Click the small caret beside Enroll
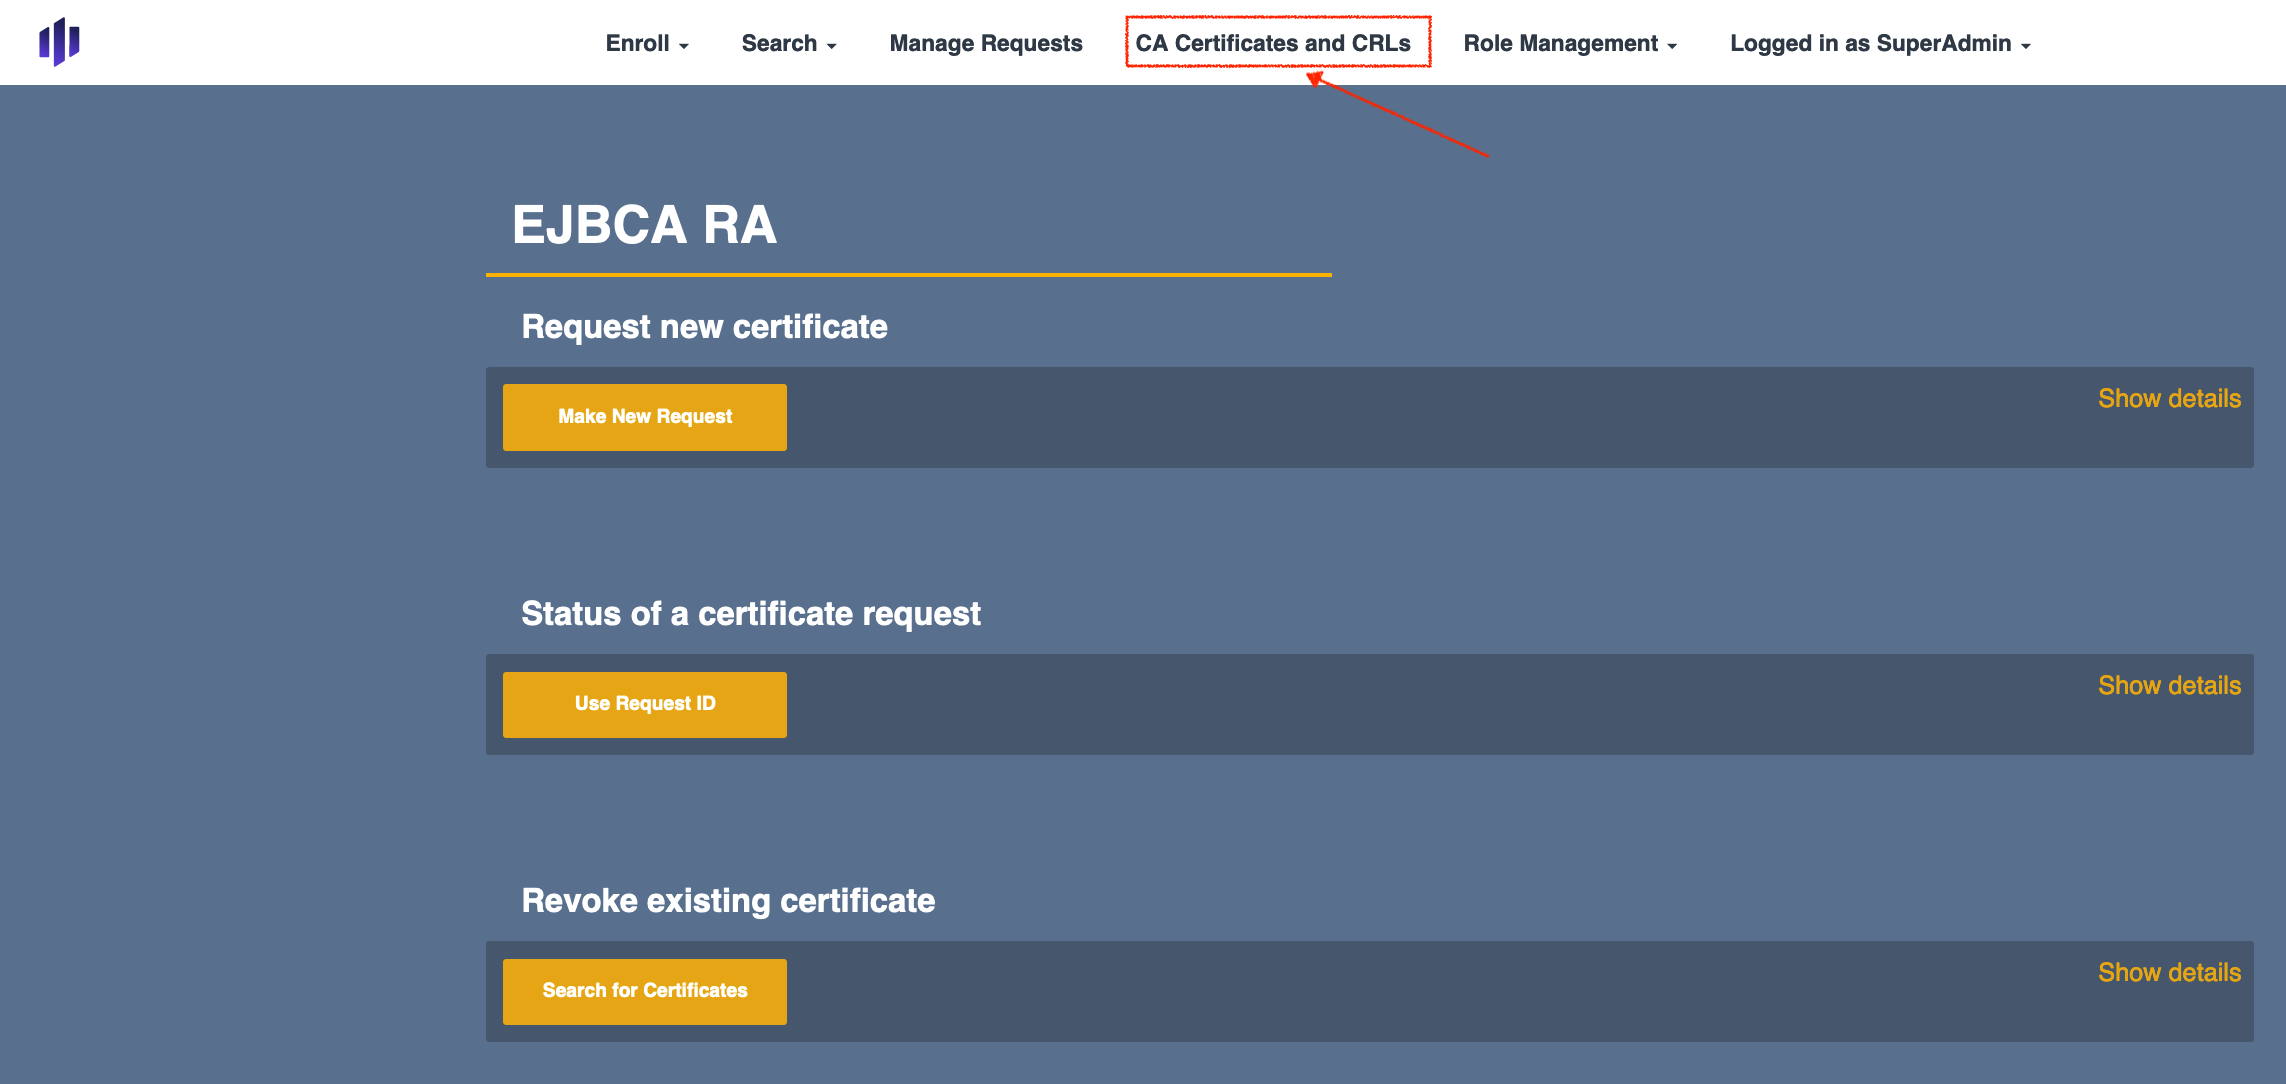The width and height of the screenshot is (2286, 1084). point(684,46)
